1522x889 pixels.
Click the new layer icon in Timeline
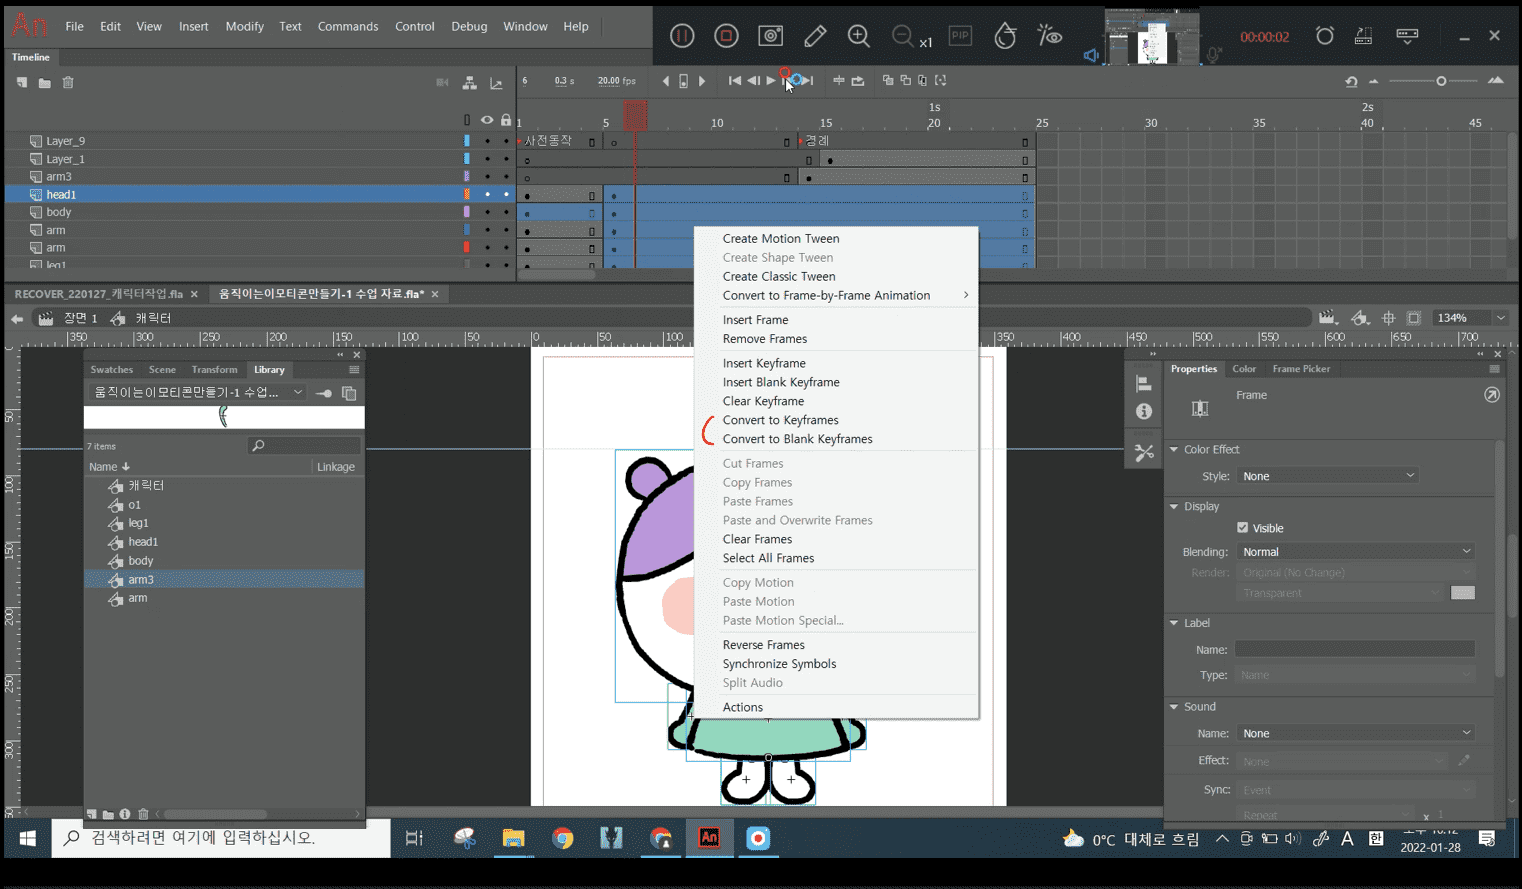[x=22, y=83]
